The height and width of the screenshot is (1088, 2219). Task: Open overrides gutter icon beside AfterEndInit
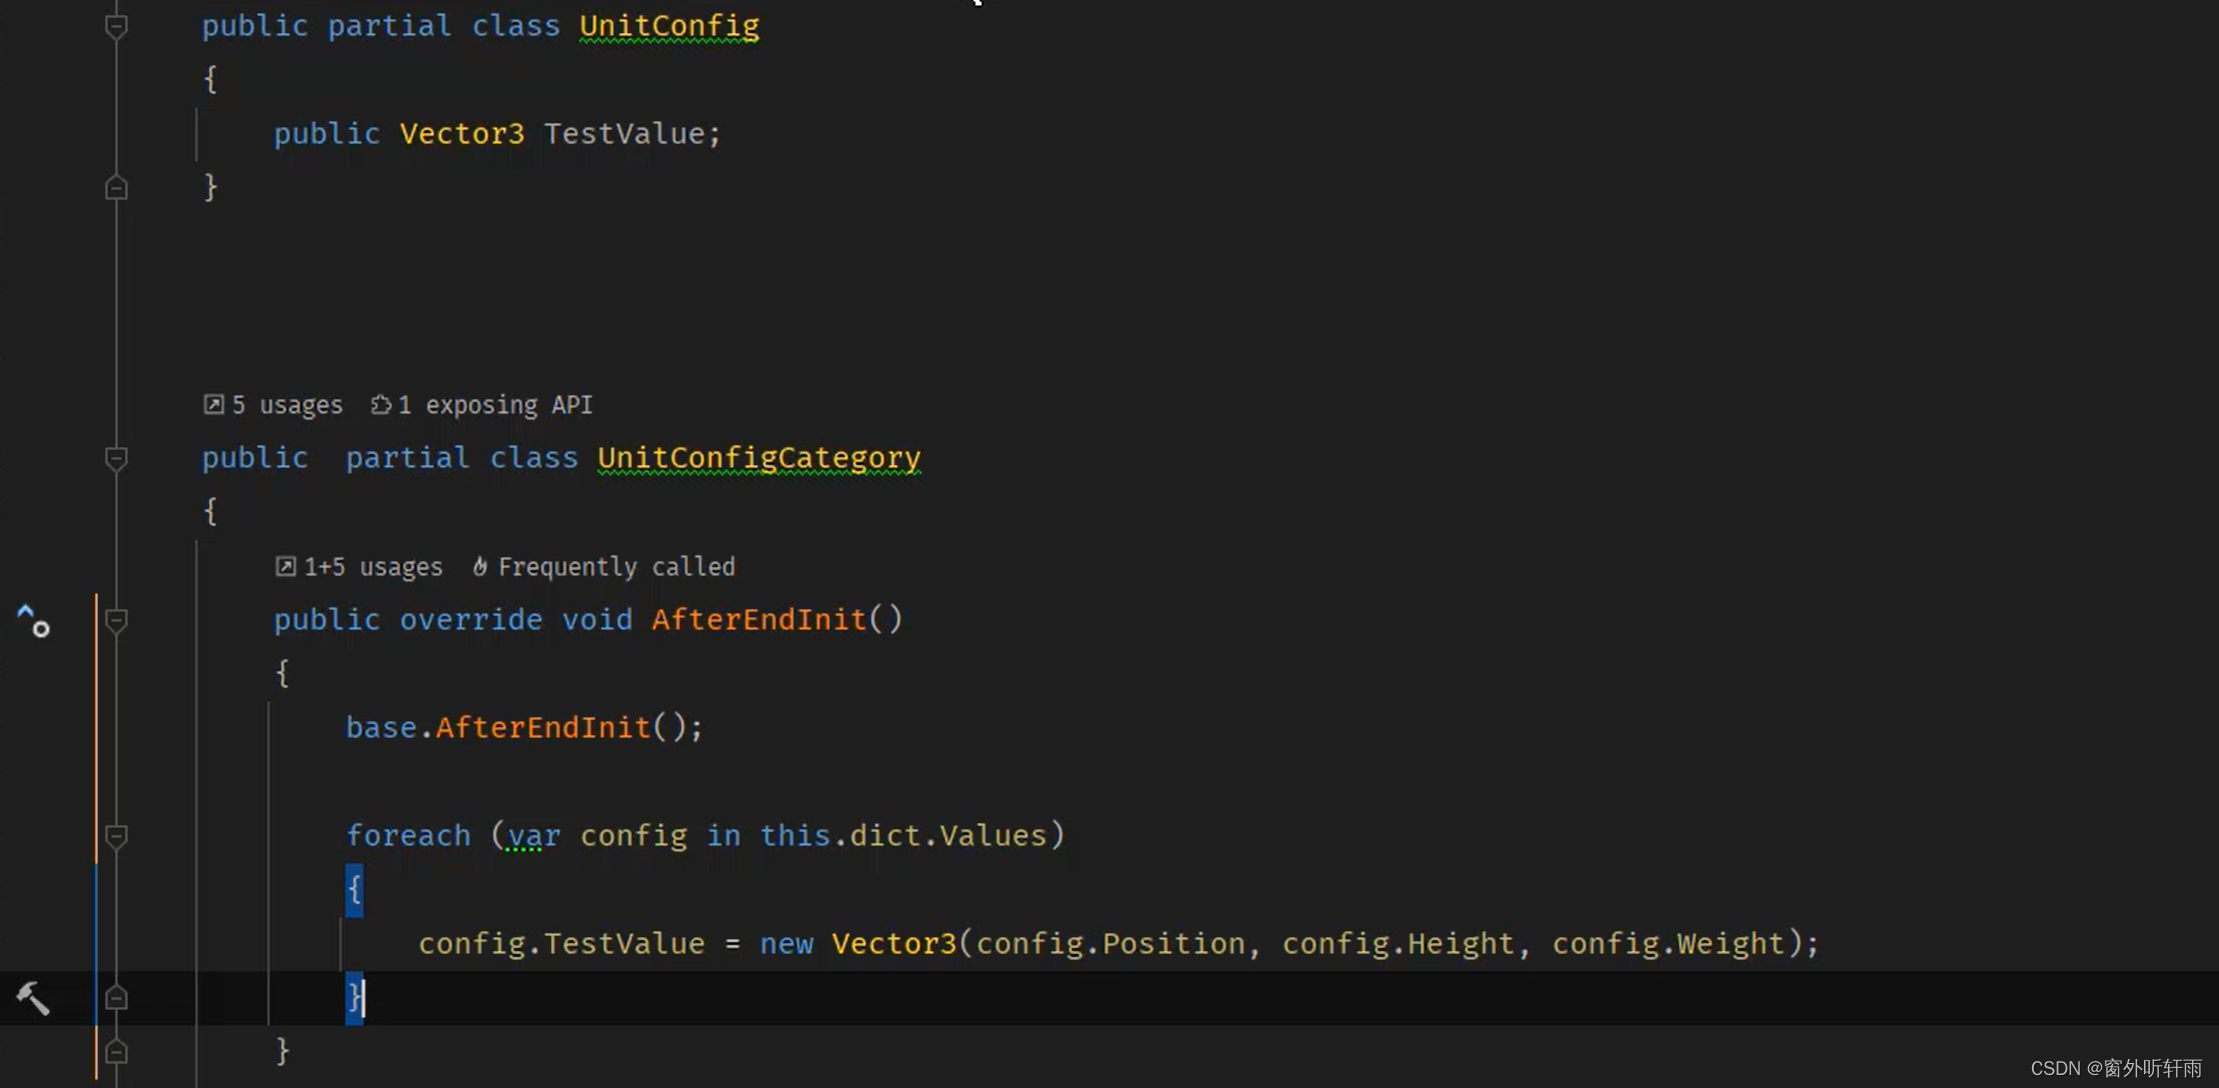[x=33, y=621]
